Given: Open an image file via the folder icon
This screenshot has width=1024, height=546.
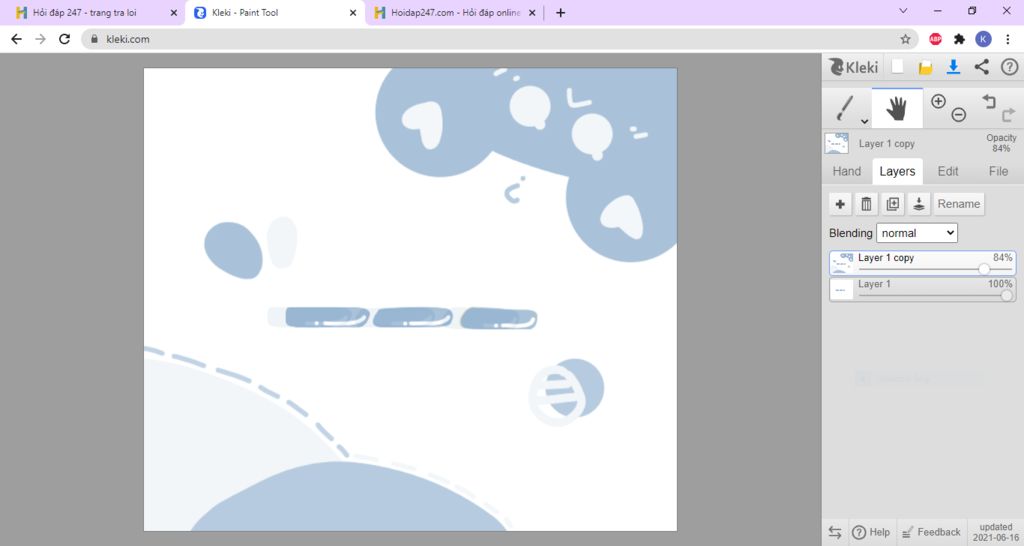Looking at the screenshot, I should click(925, 67).
